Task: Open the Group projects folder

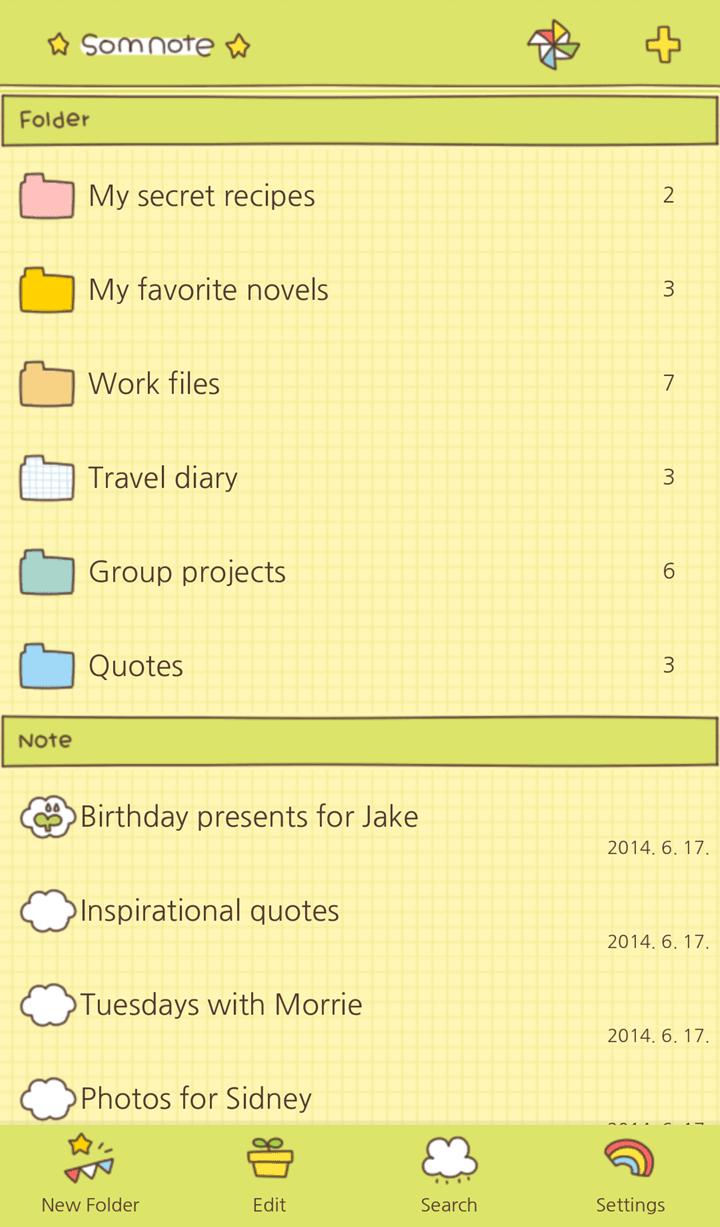Action: [187, 572]
